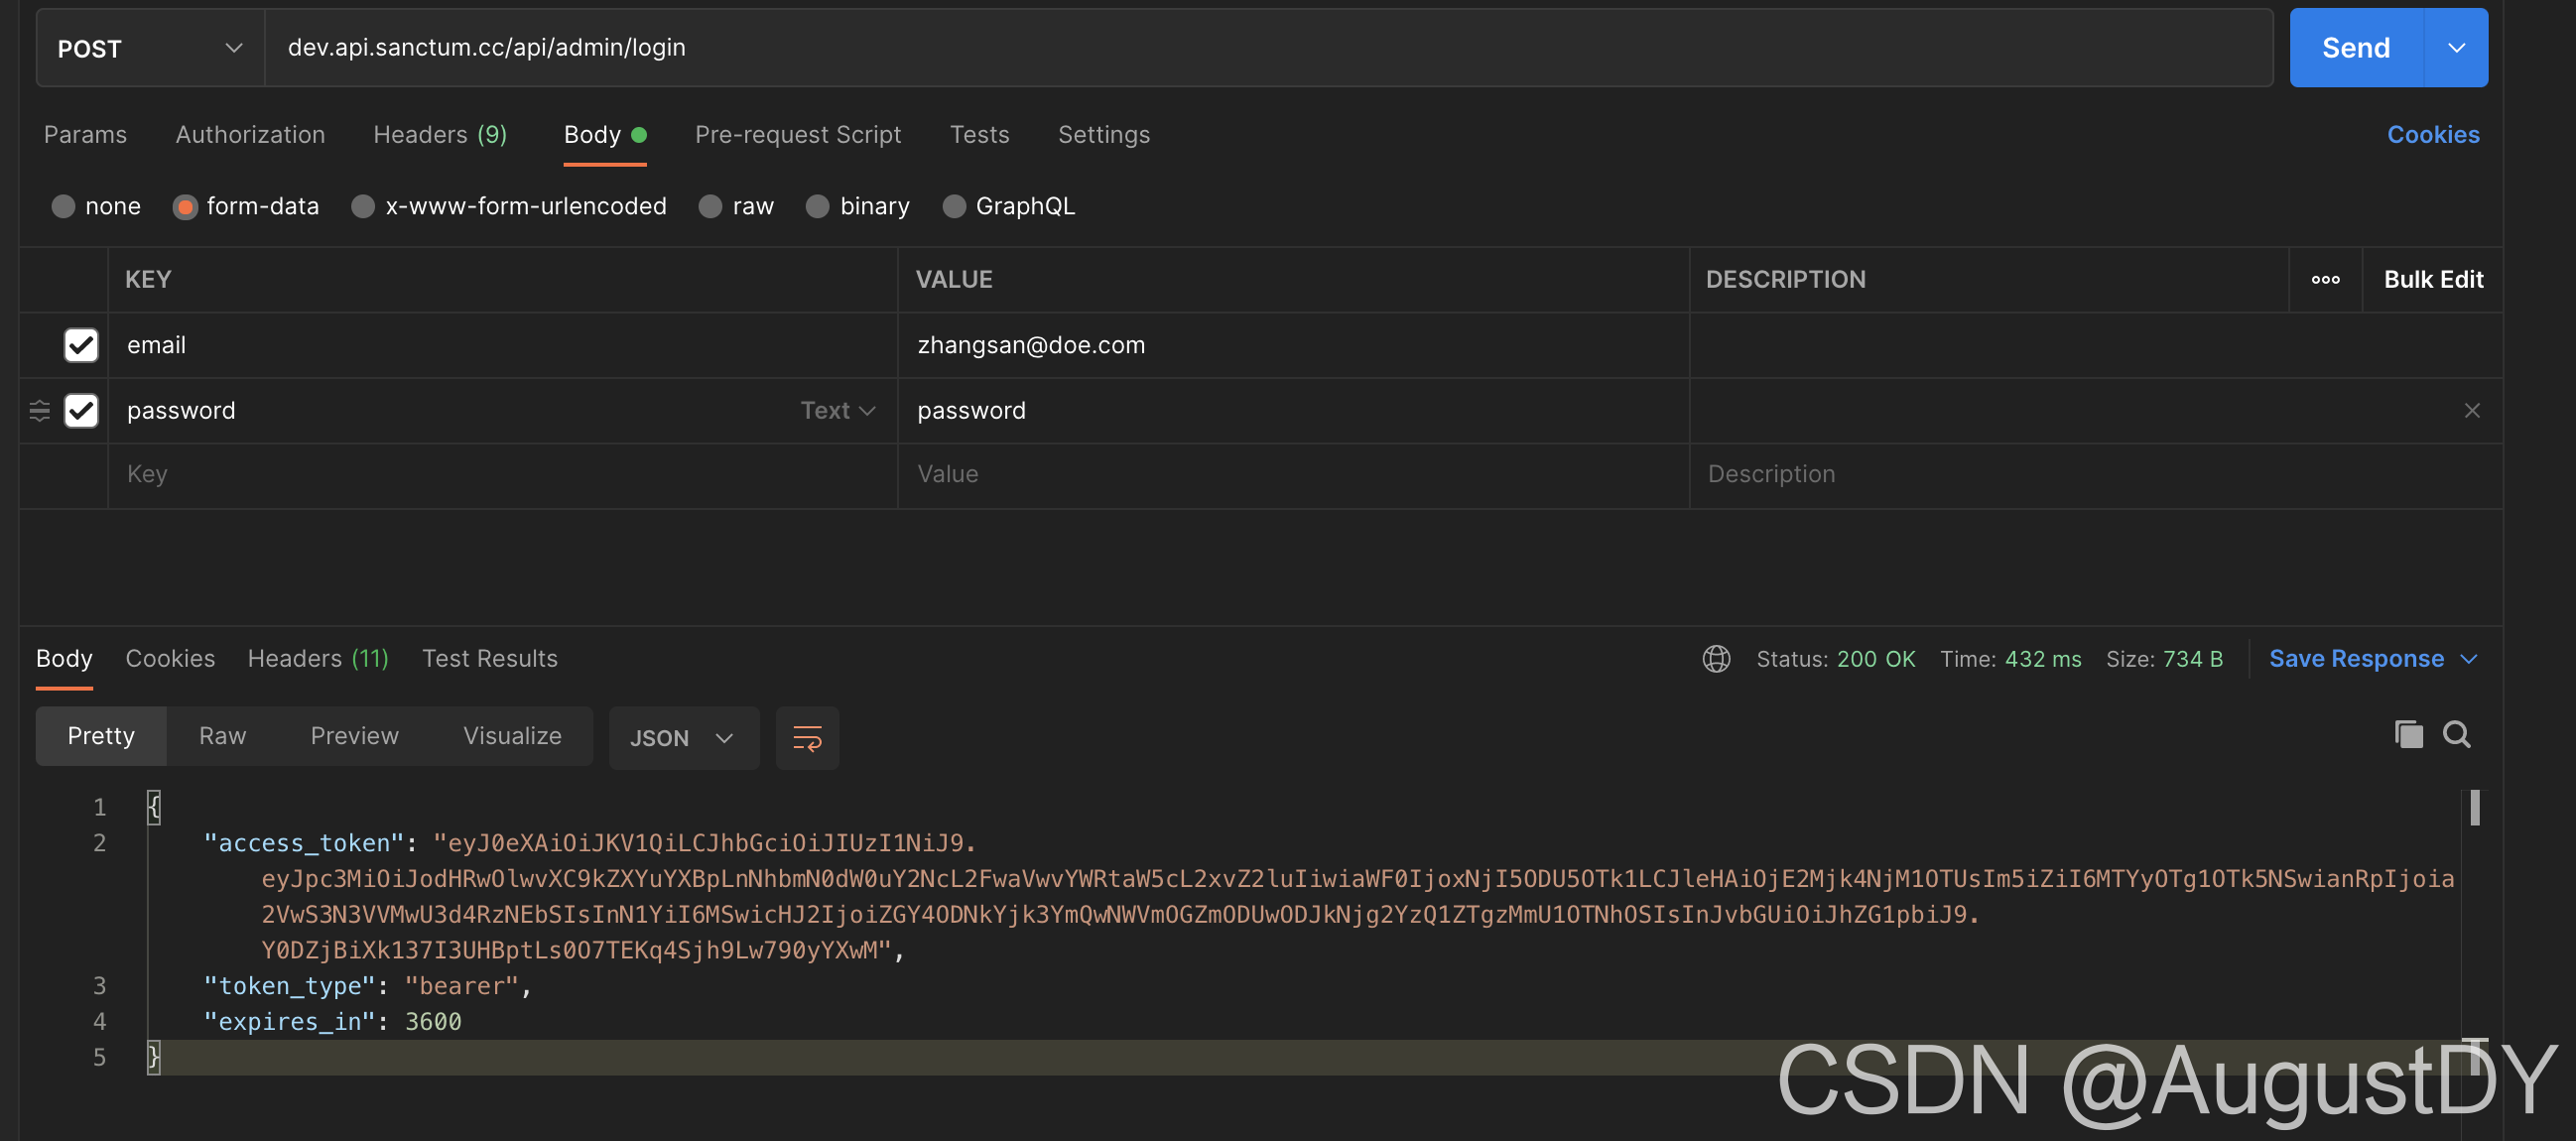Click the search response magnifier icon

(2456, 735)
